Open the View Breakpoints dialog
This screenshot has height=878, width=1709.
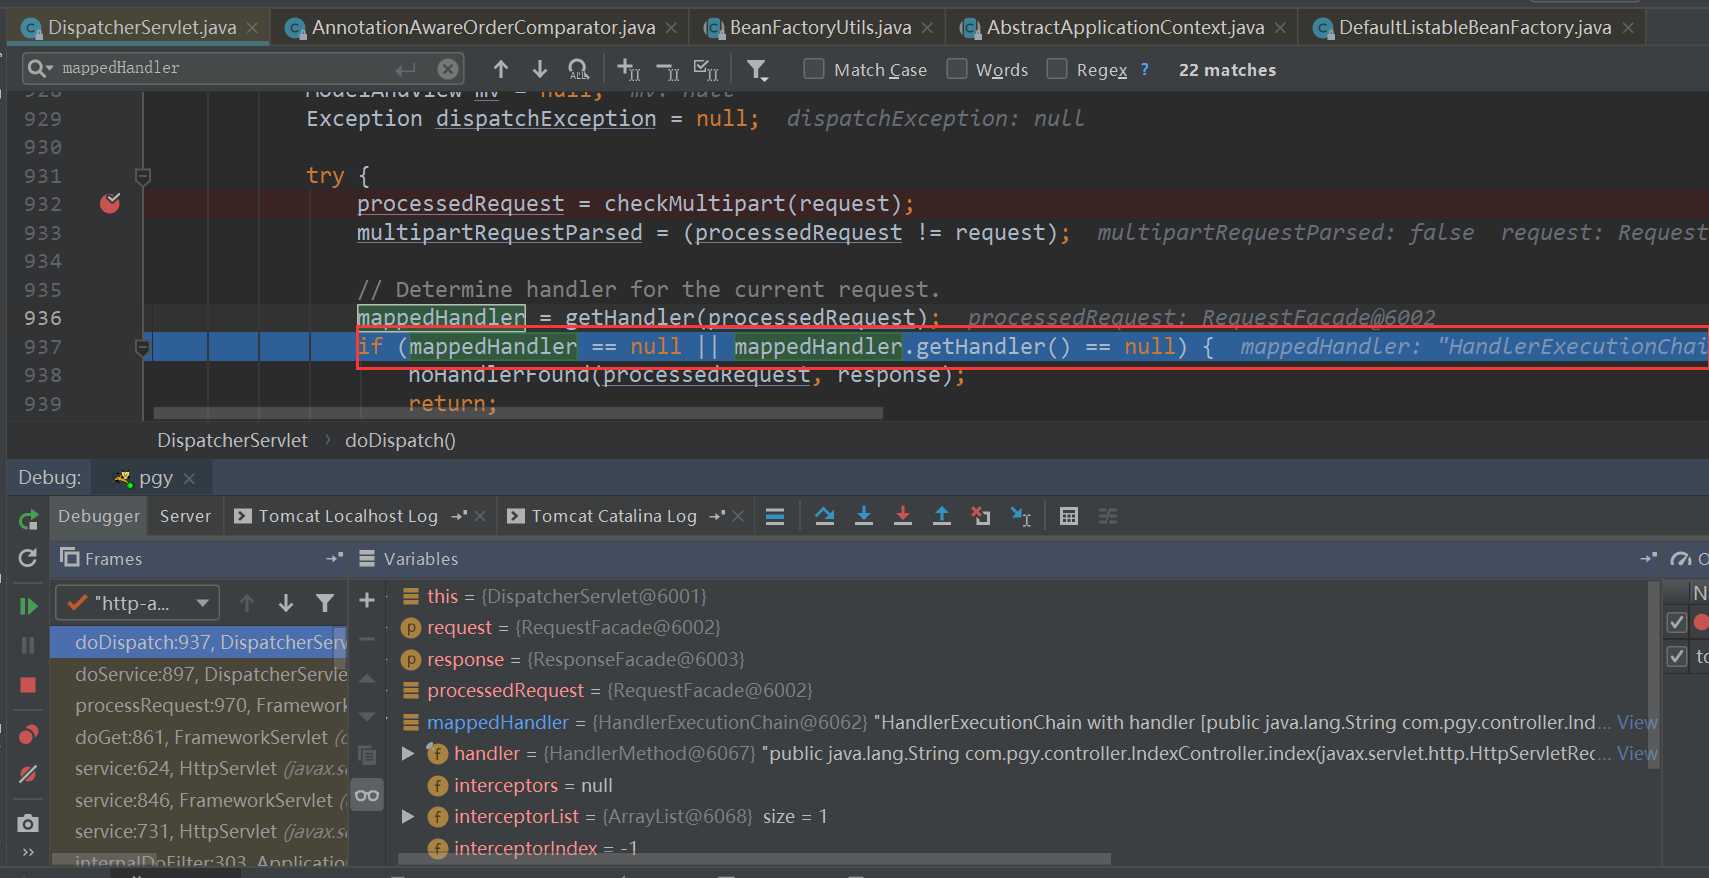28,735
